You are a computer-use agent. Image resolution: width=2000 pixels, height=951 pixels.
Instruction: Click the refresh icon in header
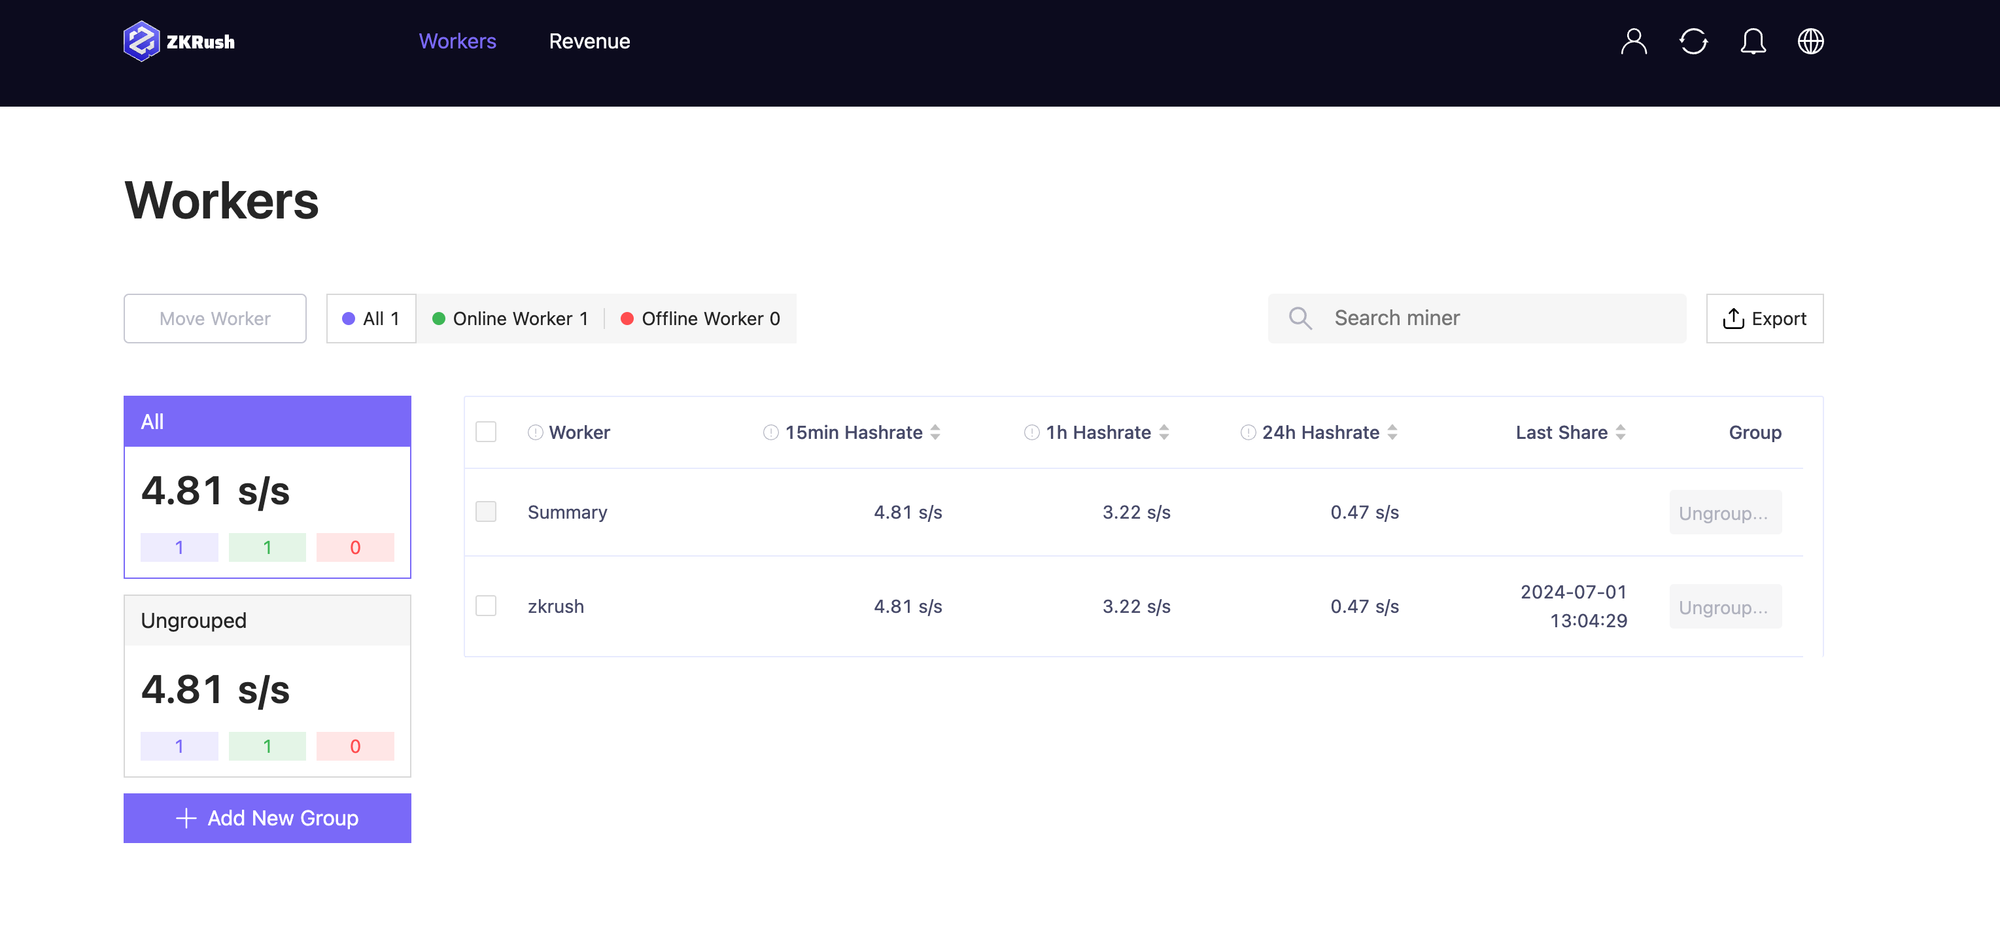tap(1693, 41)
